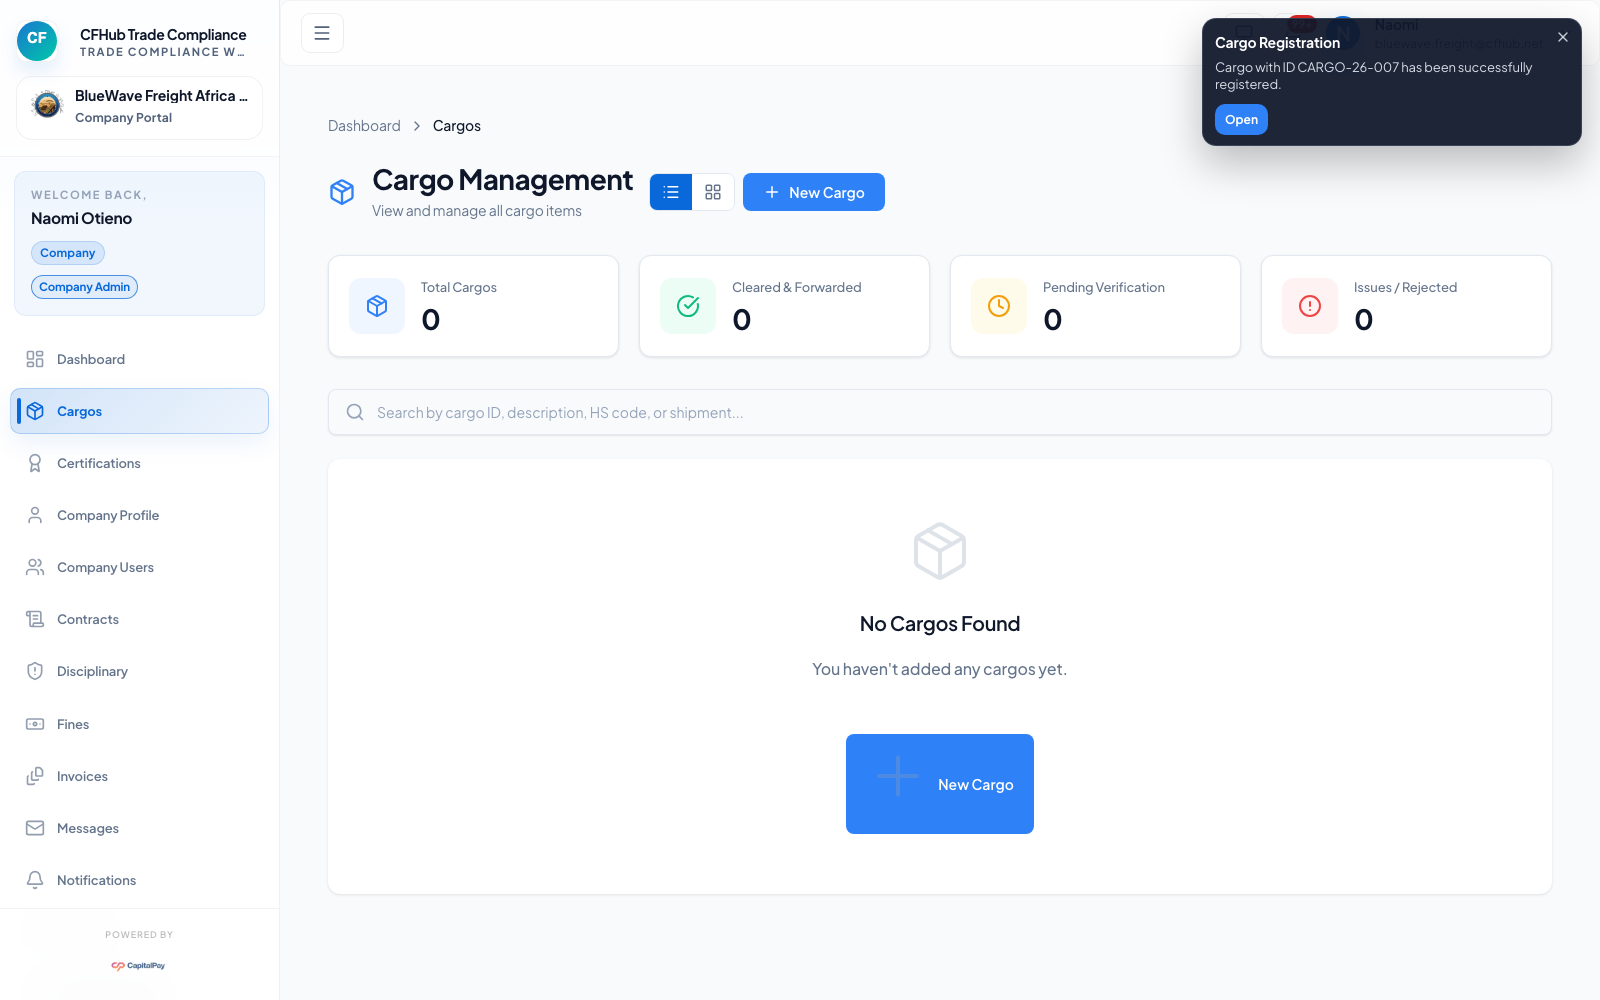Dismiss the Cargo Registration notification

pyautogui.click(x=1562, y=37)
